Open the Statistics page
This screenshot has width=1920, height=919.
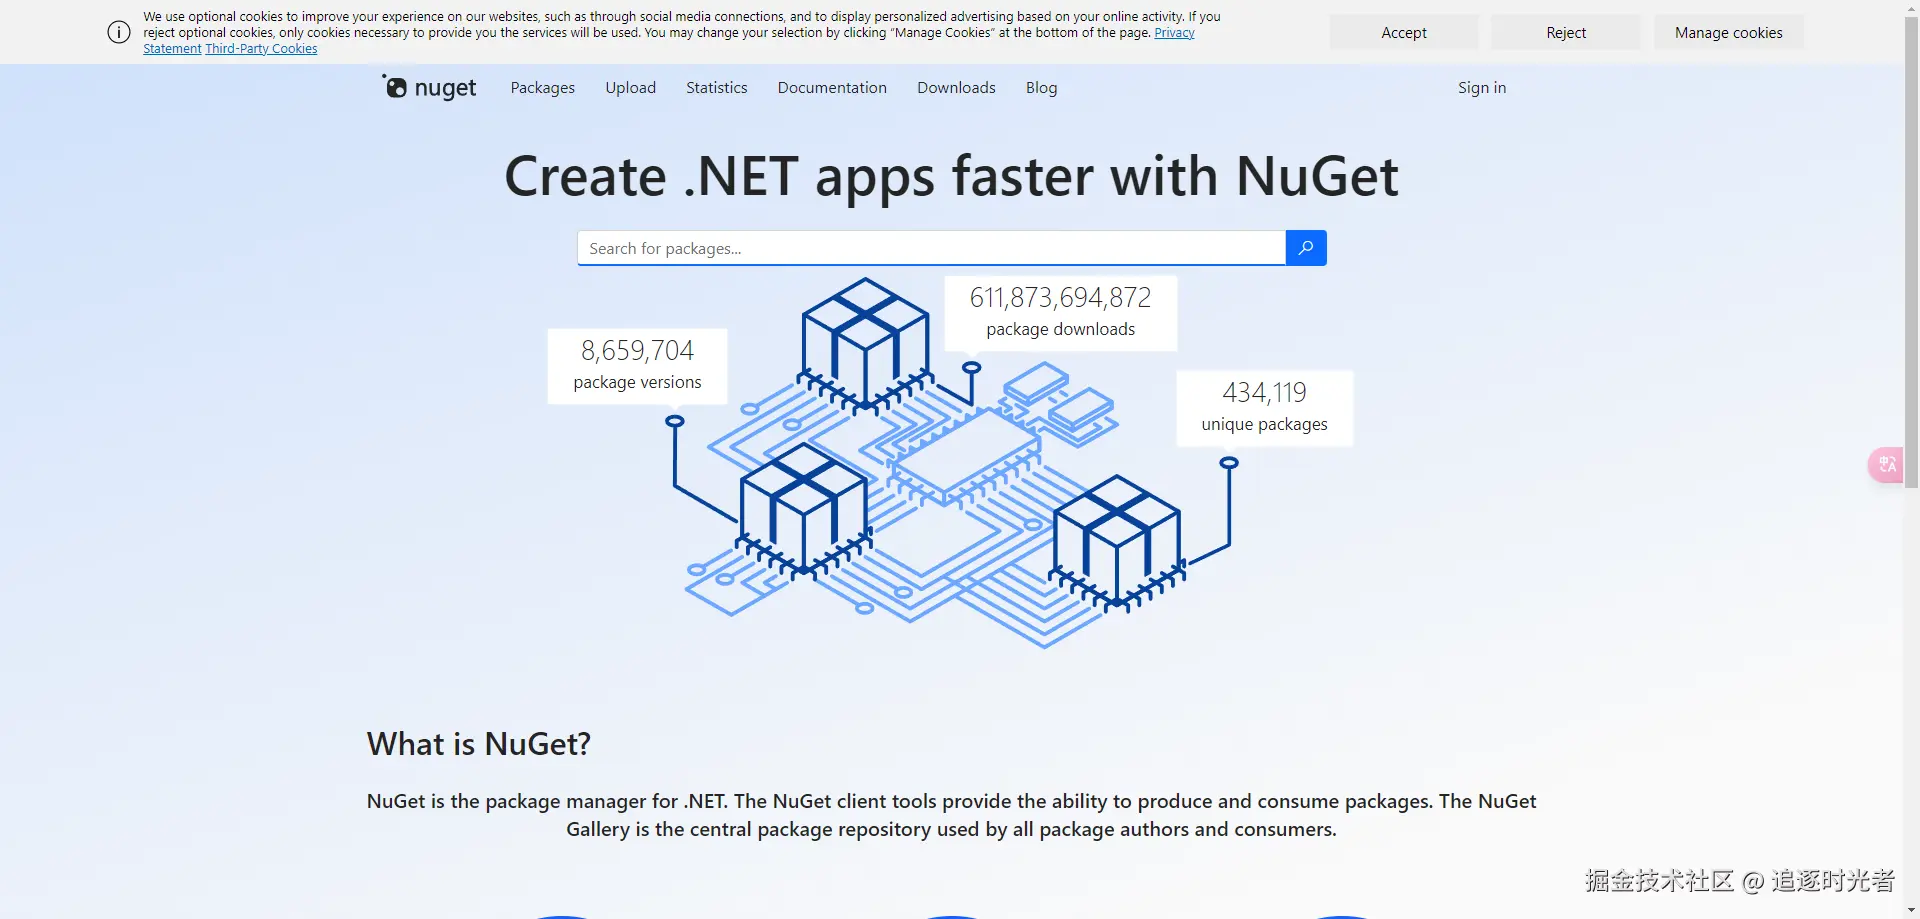717,88
